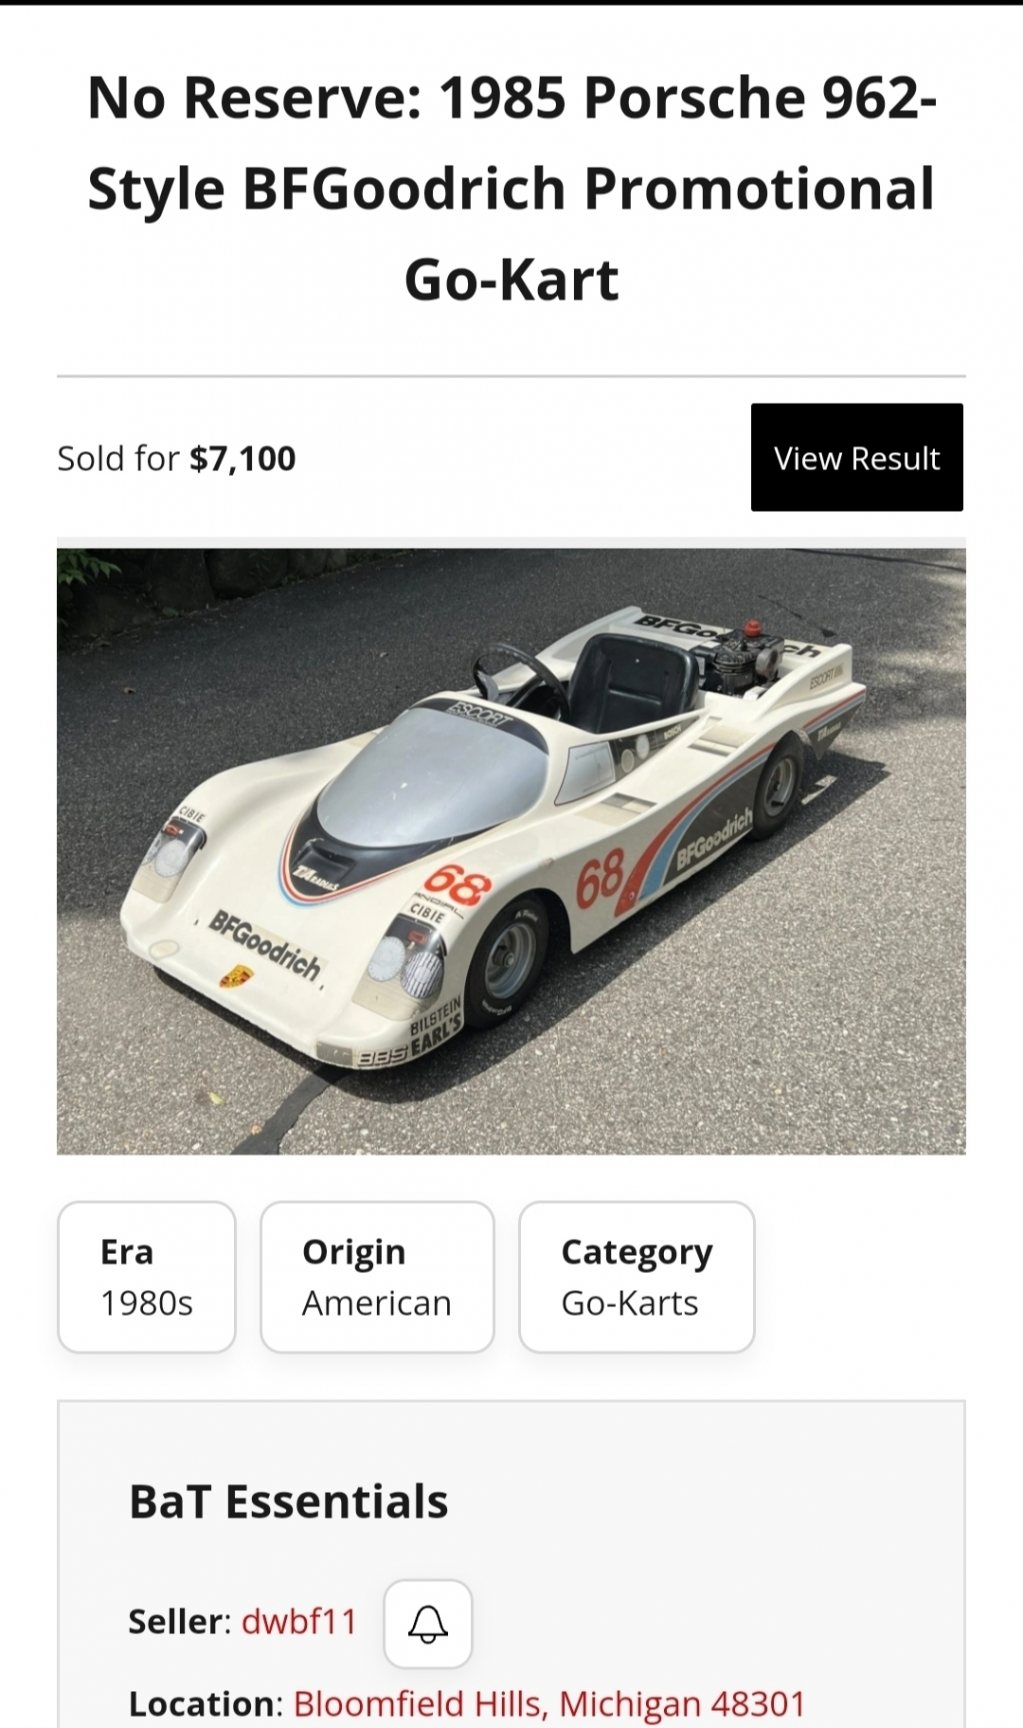
Task: Click the BaT Essentials heading
Action: tap(288, 1501)
